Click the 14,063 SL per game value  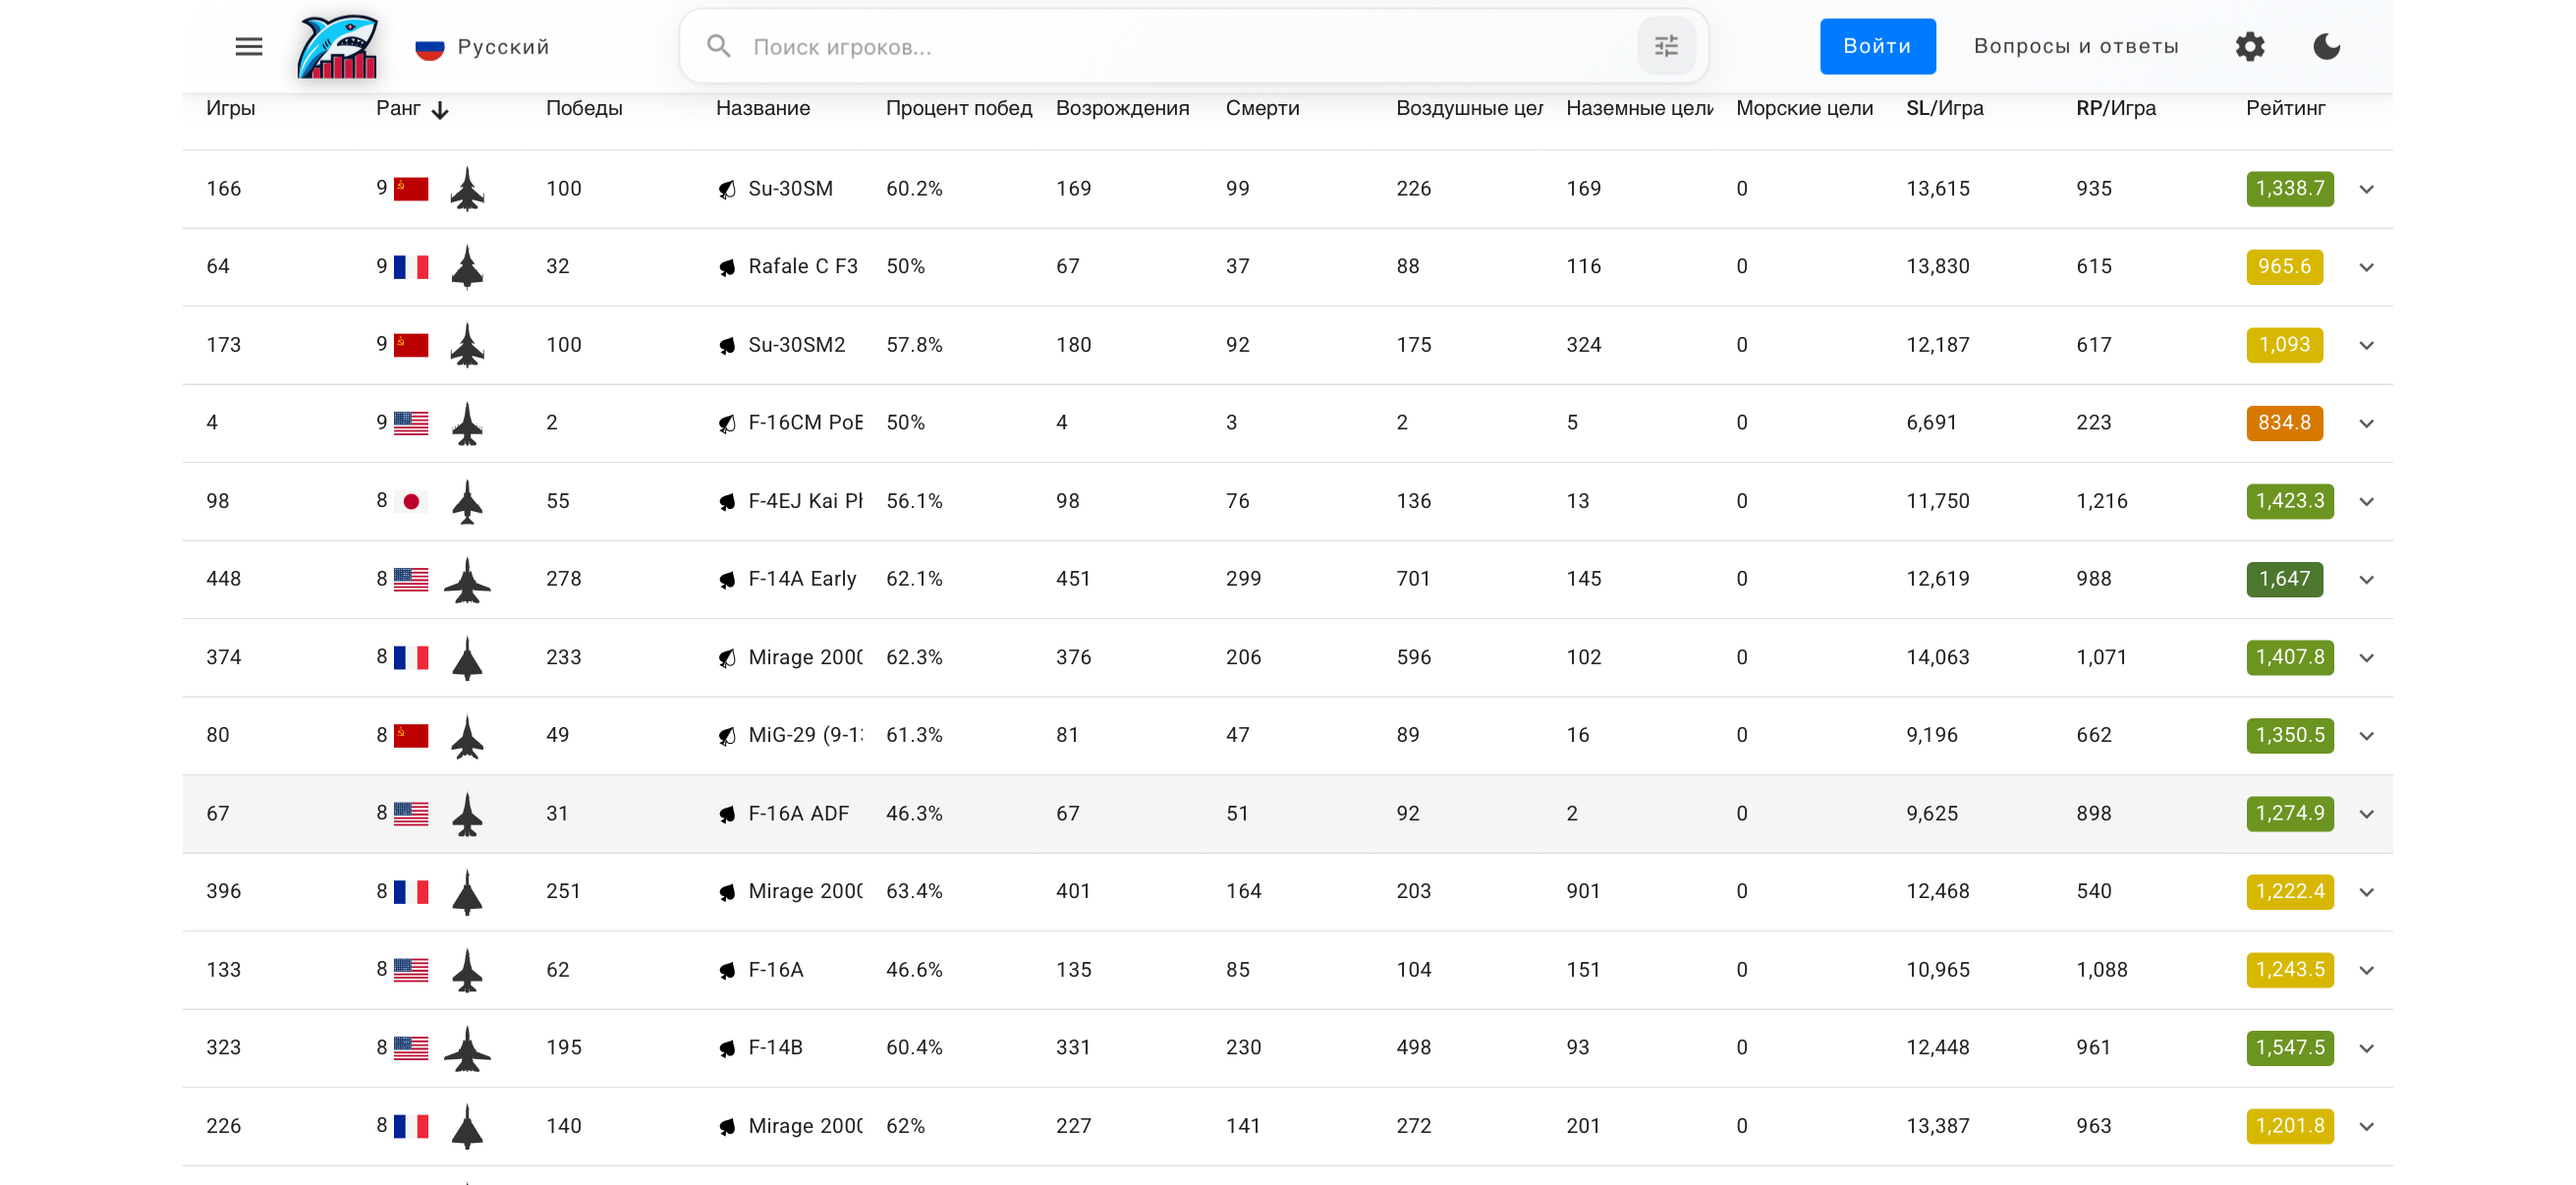(1938, 658)
